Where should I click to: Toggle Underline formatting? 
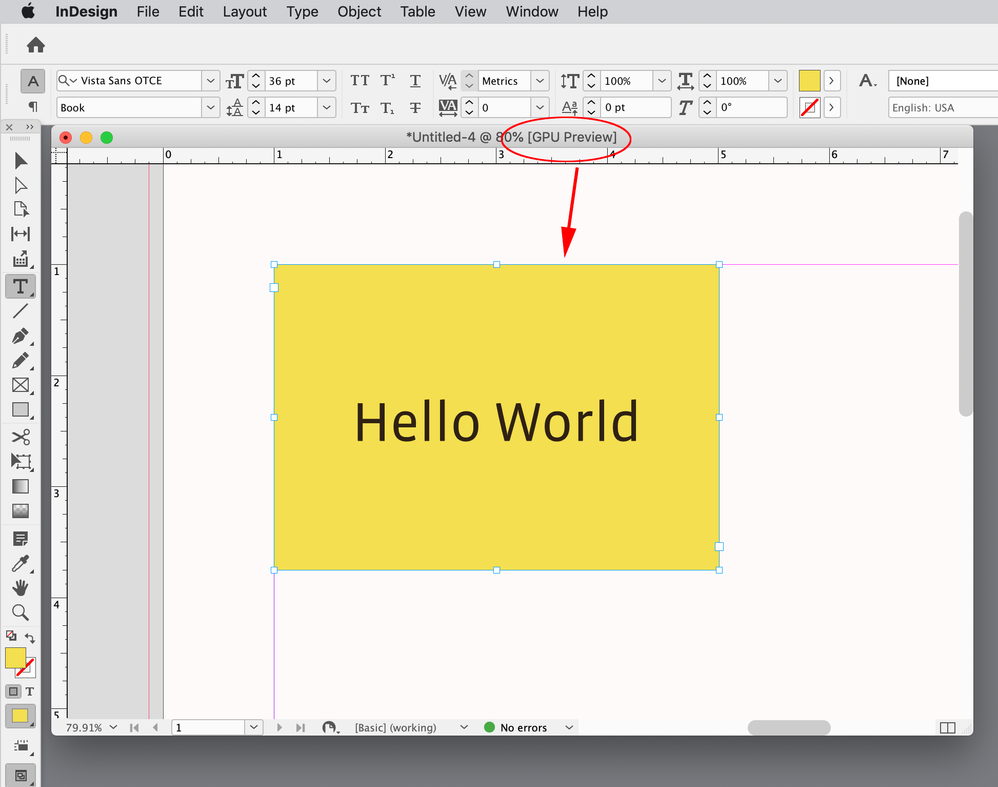point(415,80)
